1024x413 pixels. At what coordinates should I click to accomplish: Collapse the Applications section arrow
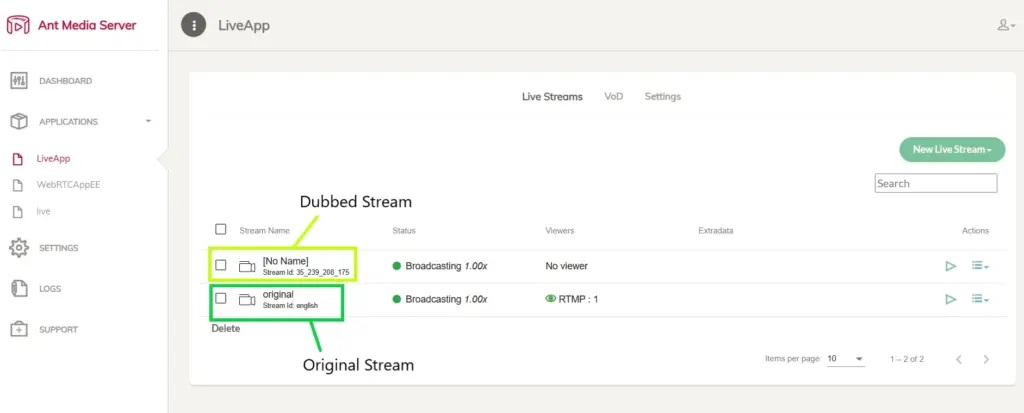tap(149, 121)
